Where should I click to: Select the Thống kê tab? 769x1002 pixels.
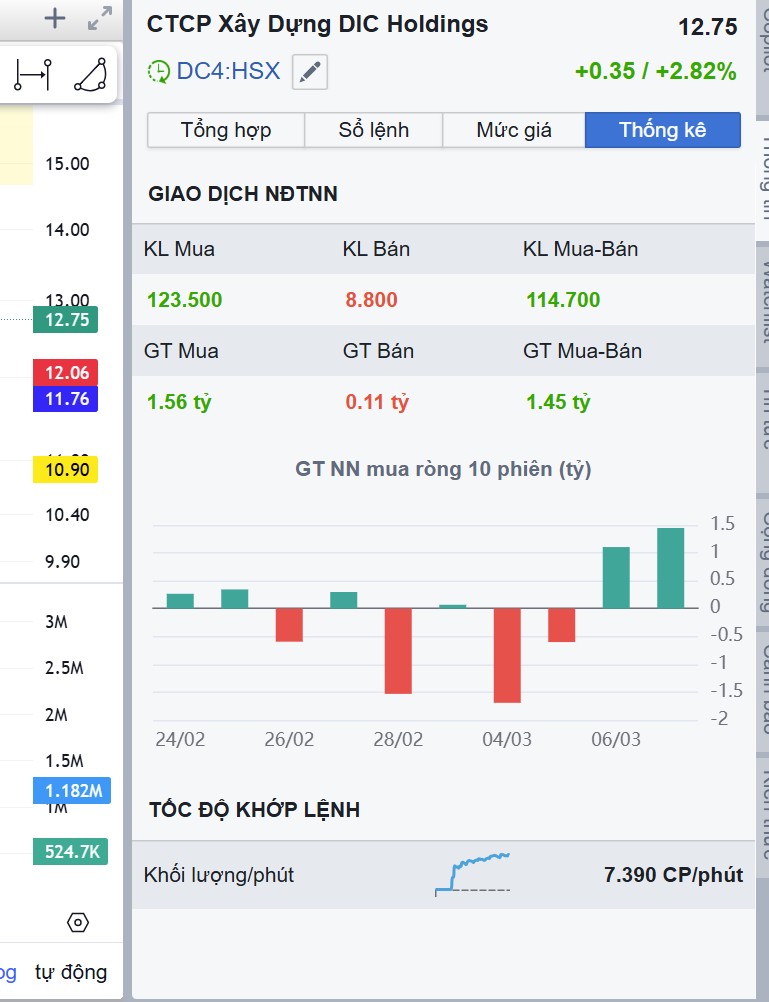tap(662, 130)
